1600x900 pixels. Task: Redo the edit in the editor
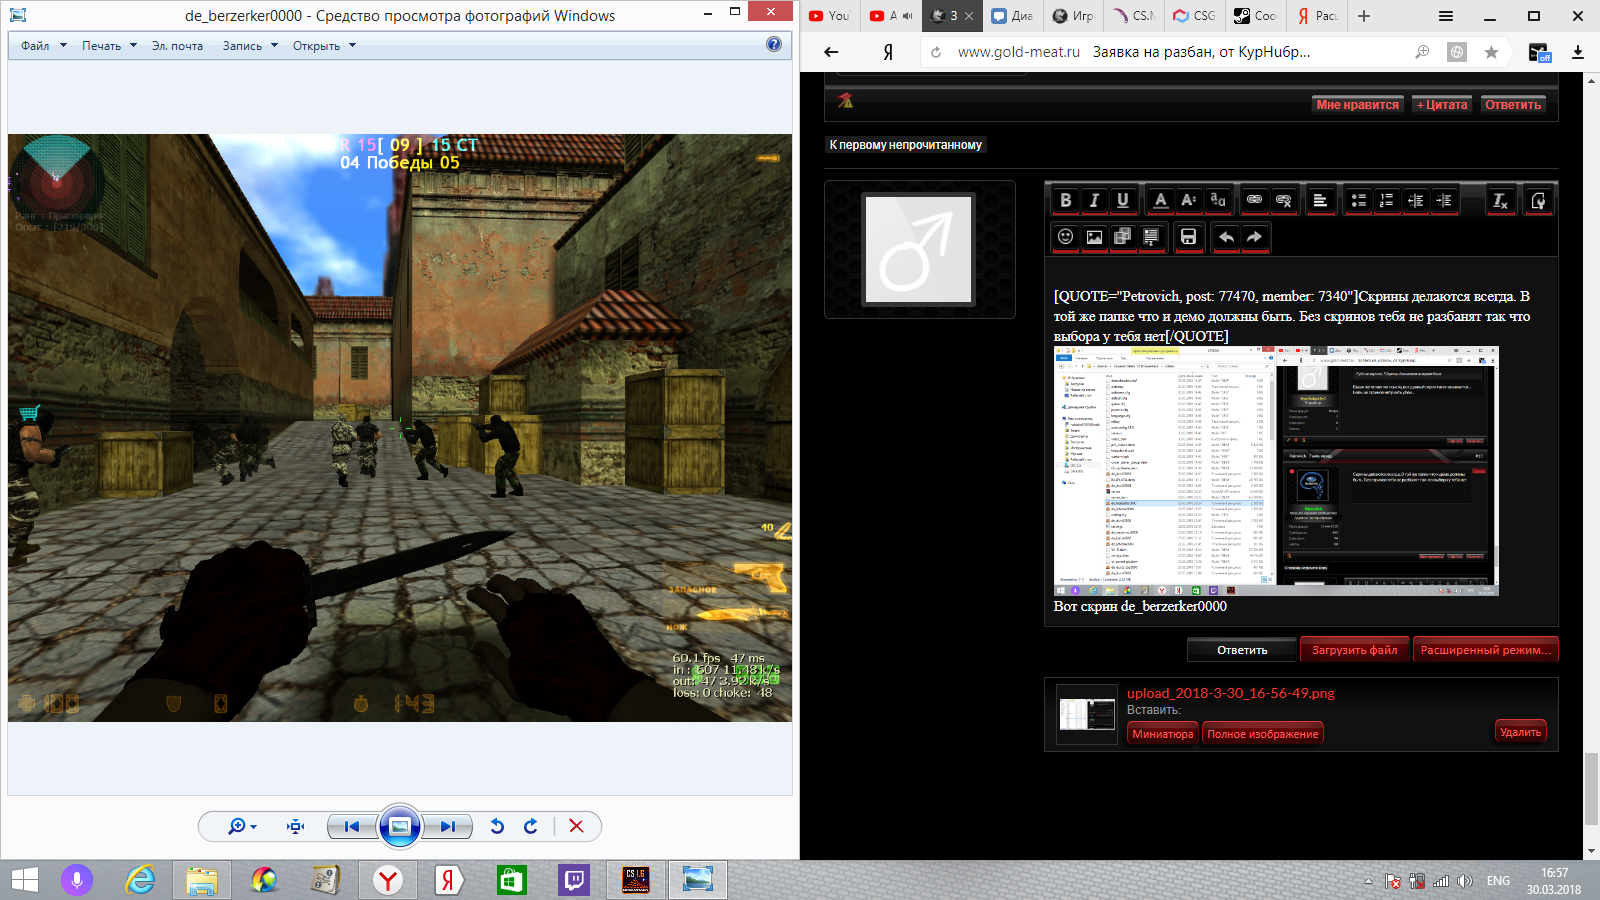click(x=1254, y=237)
